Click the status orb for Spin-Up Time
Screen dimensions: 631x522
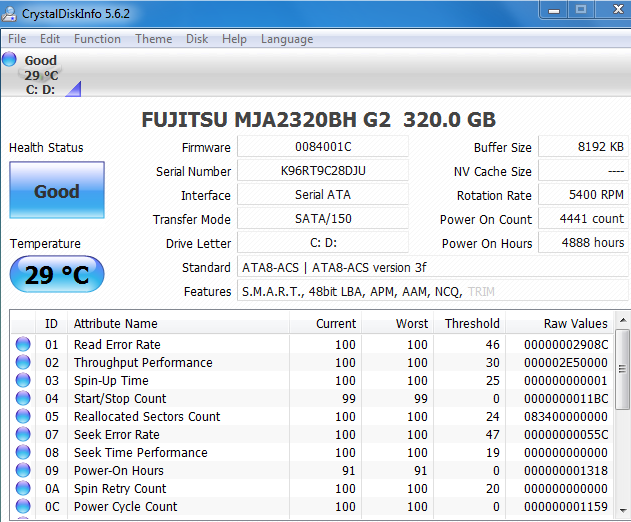click(x=23, y=380)
